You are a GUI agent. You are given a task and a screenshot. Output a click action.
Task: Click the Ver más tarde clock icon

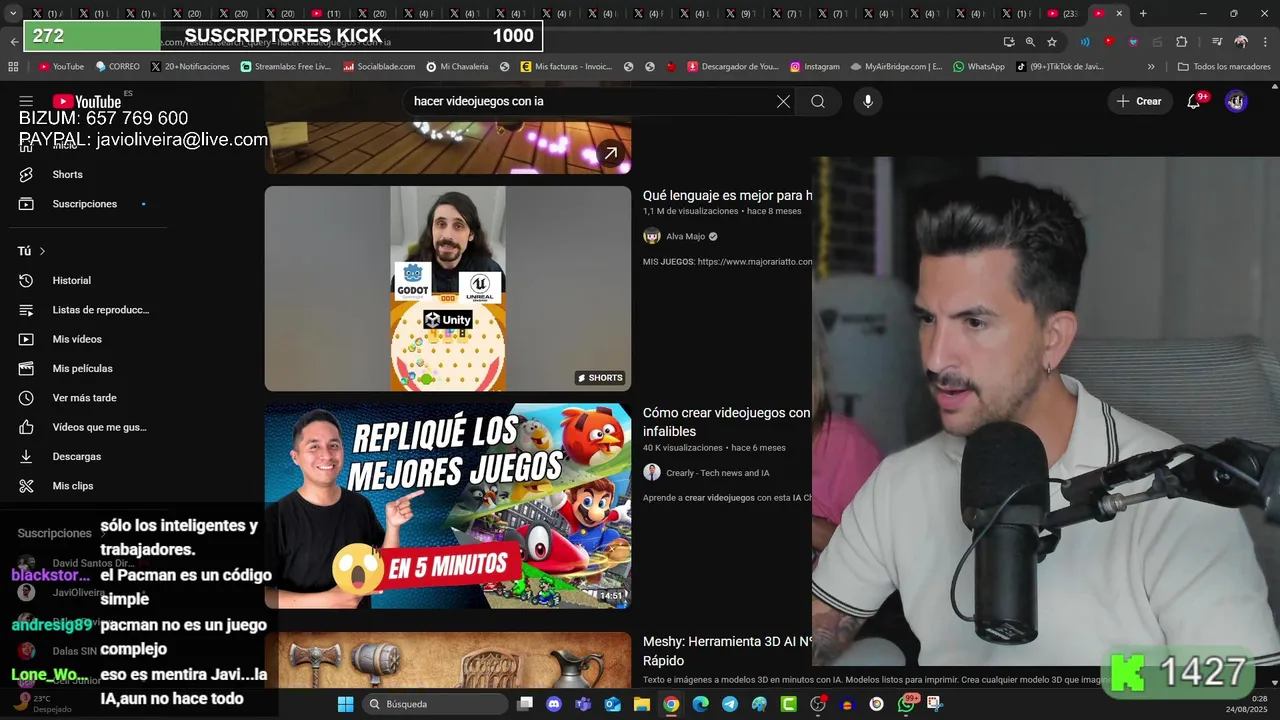[x=26, y=398]
